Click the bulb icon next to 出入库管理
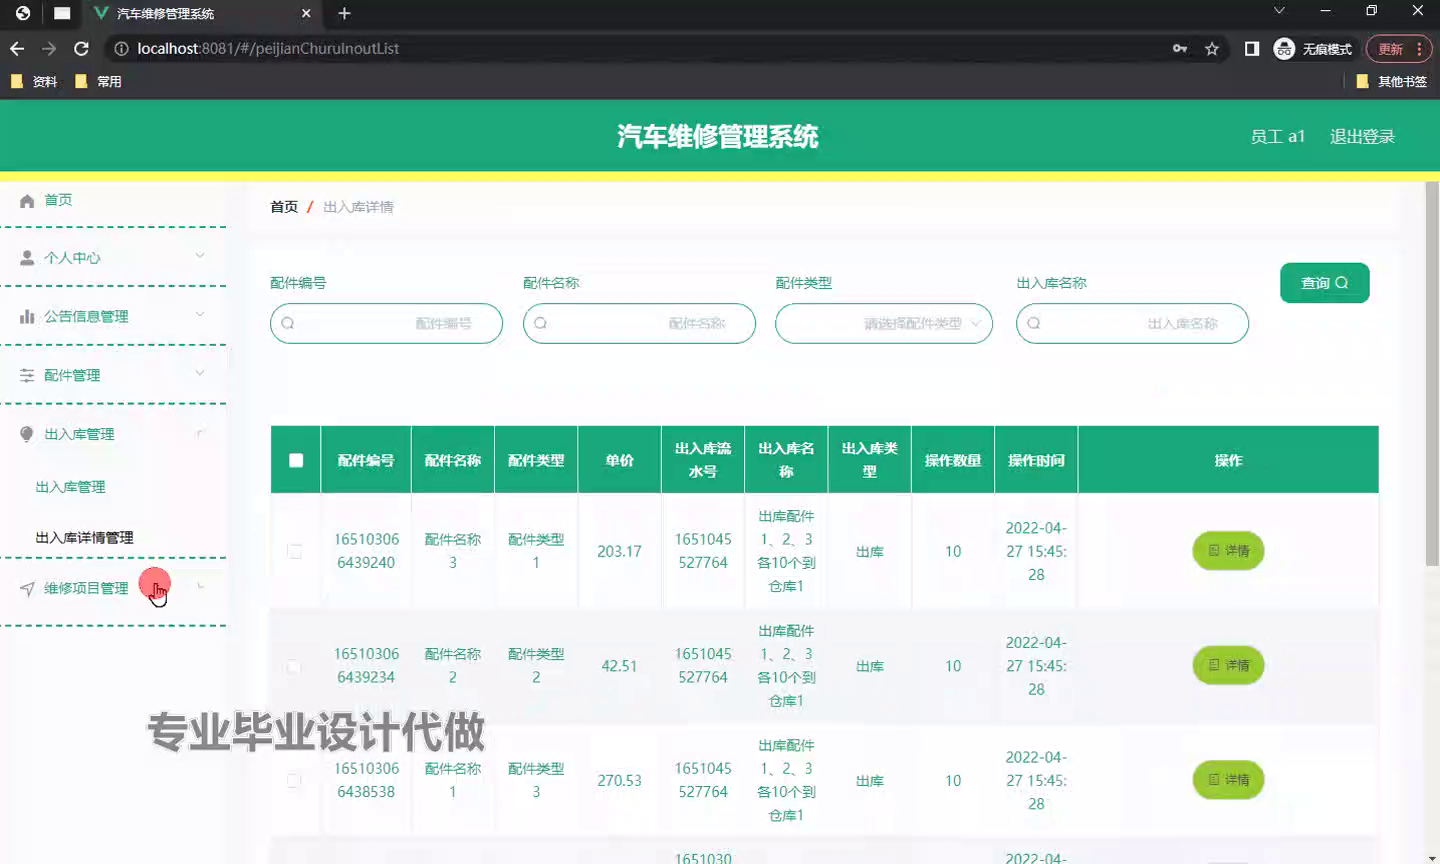1440x864 pixels. [27, 434]
